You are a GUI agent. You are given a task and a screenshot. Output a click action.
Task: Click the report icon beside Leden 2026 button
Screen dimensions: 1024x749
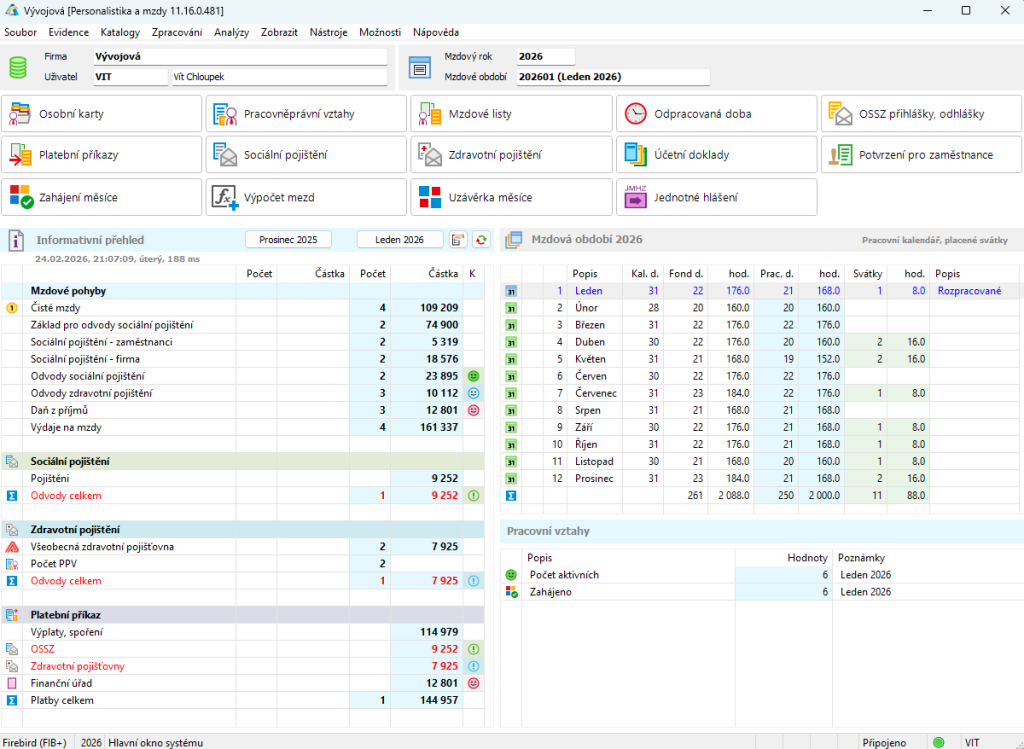point(458,240)
